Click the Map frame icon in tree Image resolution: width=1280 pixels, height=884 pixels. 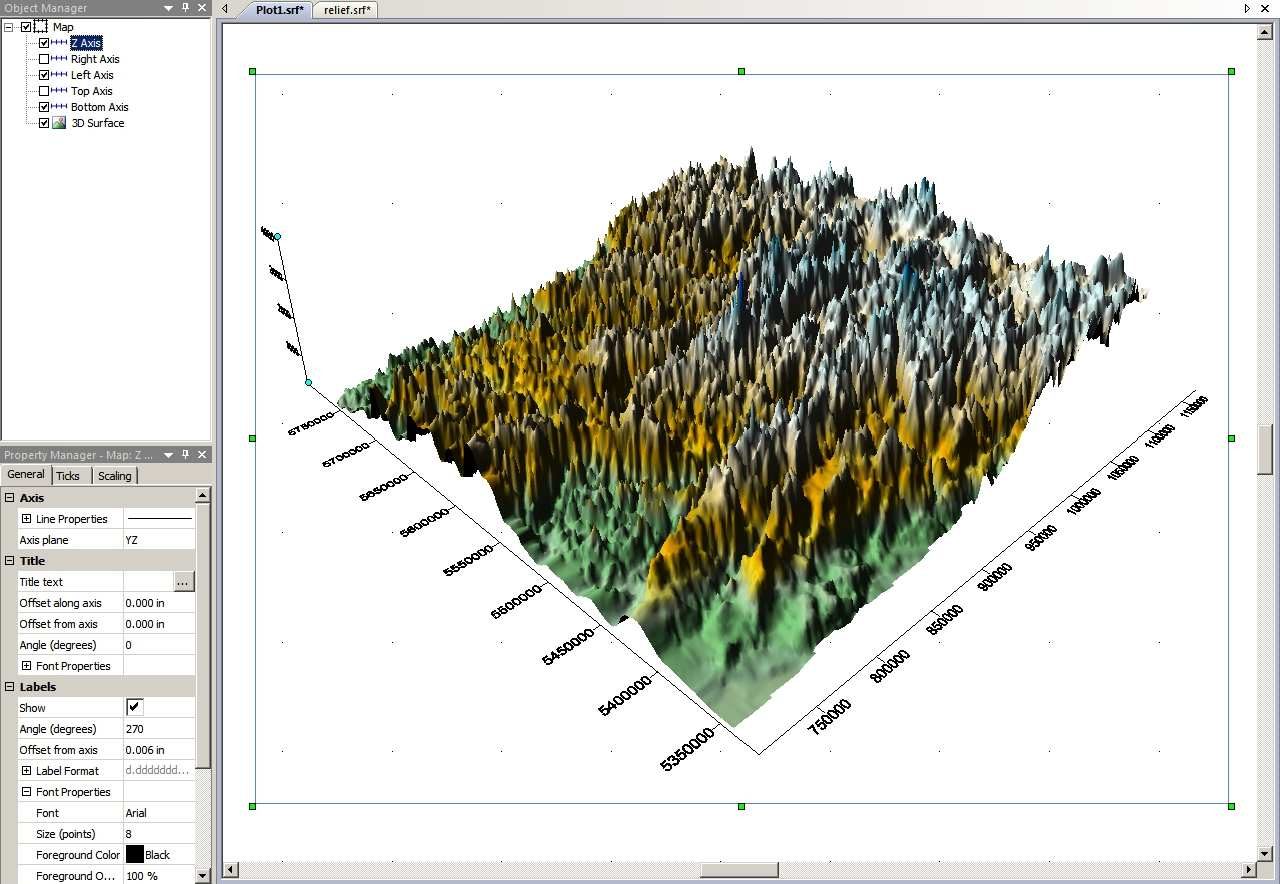(x=41, y=26)
